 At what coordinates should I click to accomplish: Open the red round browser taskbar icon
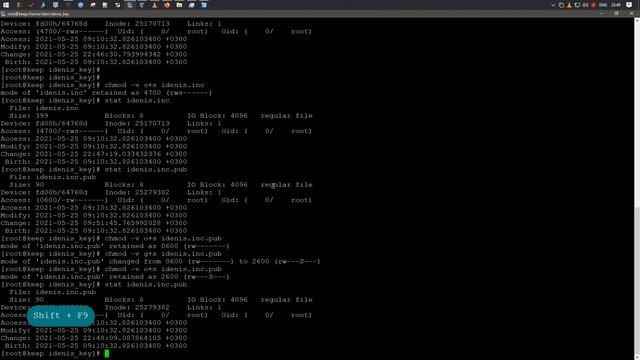(x=167, y=5)
